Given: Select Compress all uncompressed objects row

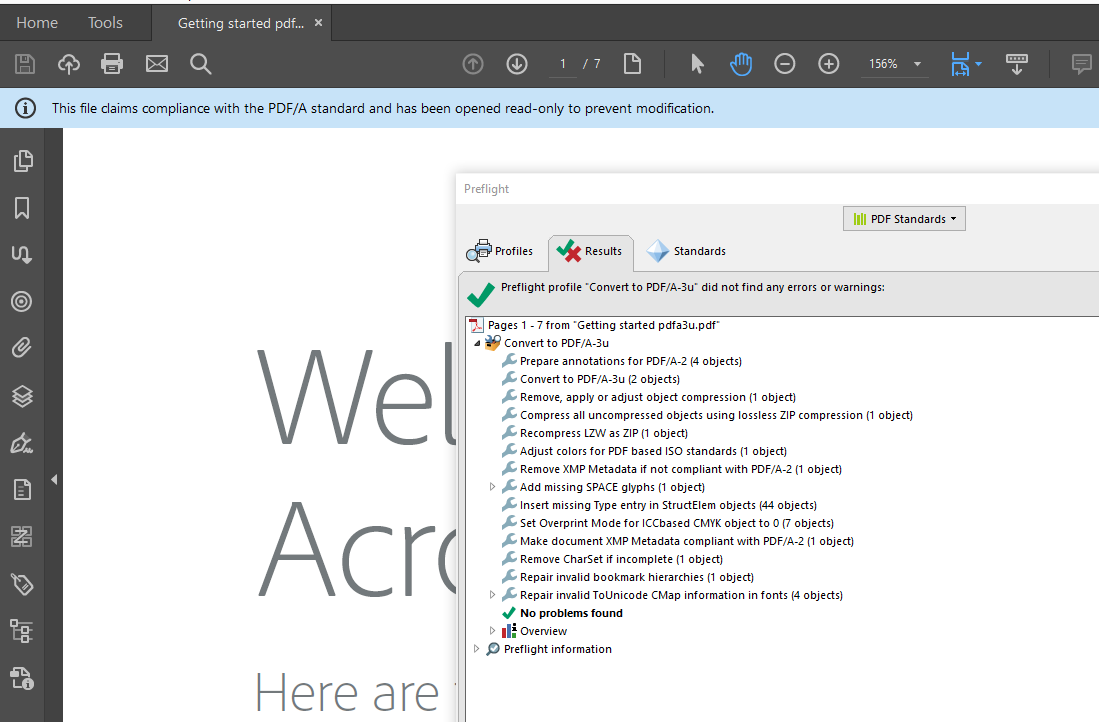Looking at the screenshot, I should pyautogui.click(x=707, y=416).
